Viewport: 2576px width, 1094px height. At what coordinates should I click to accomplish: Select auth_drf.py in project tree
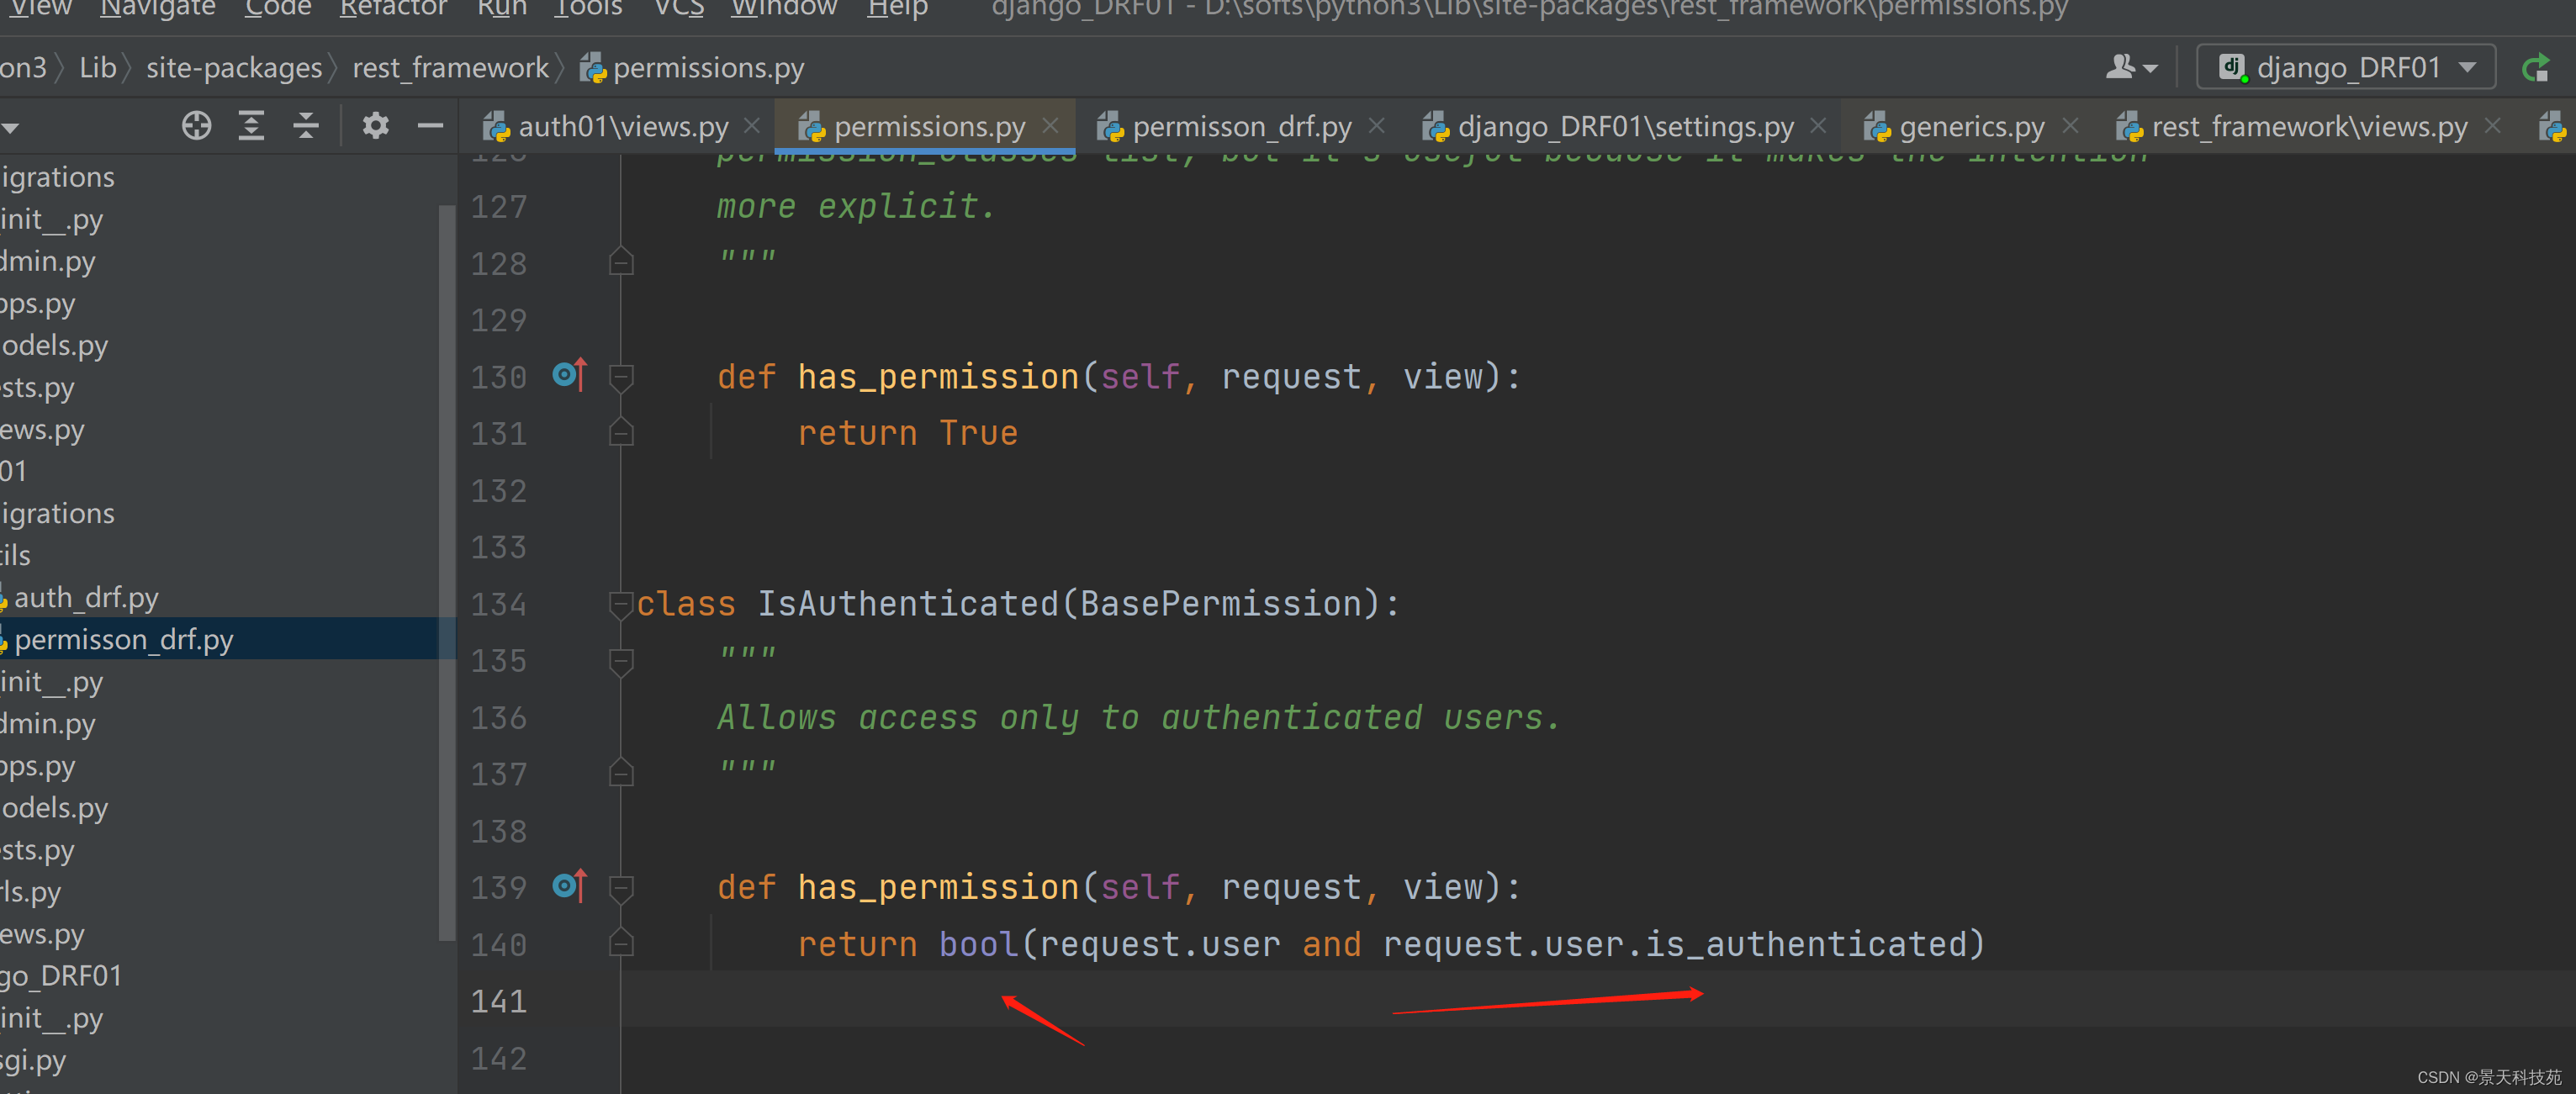tap(86, 597)
